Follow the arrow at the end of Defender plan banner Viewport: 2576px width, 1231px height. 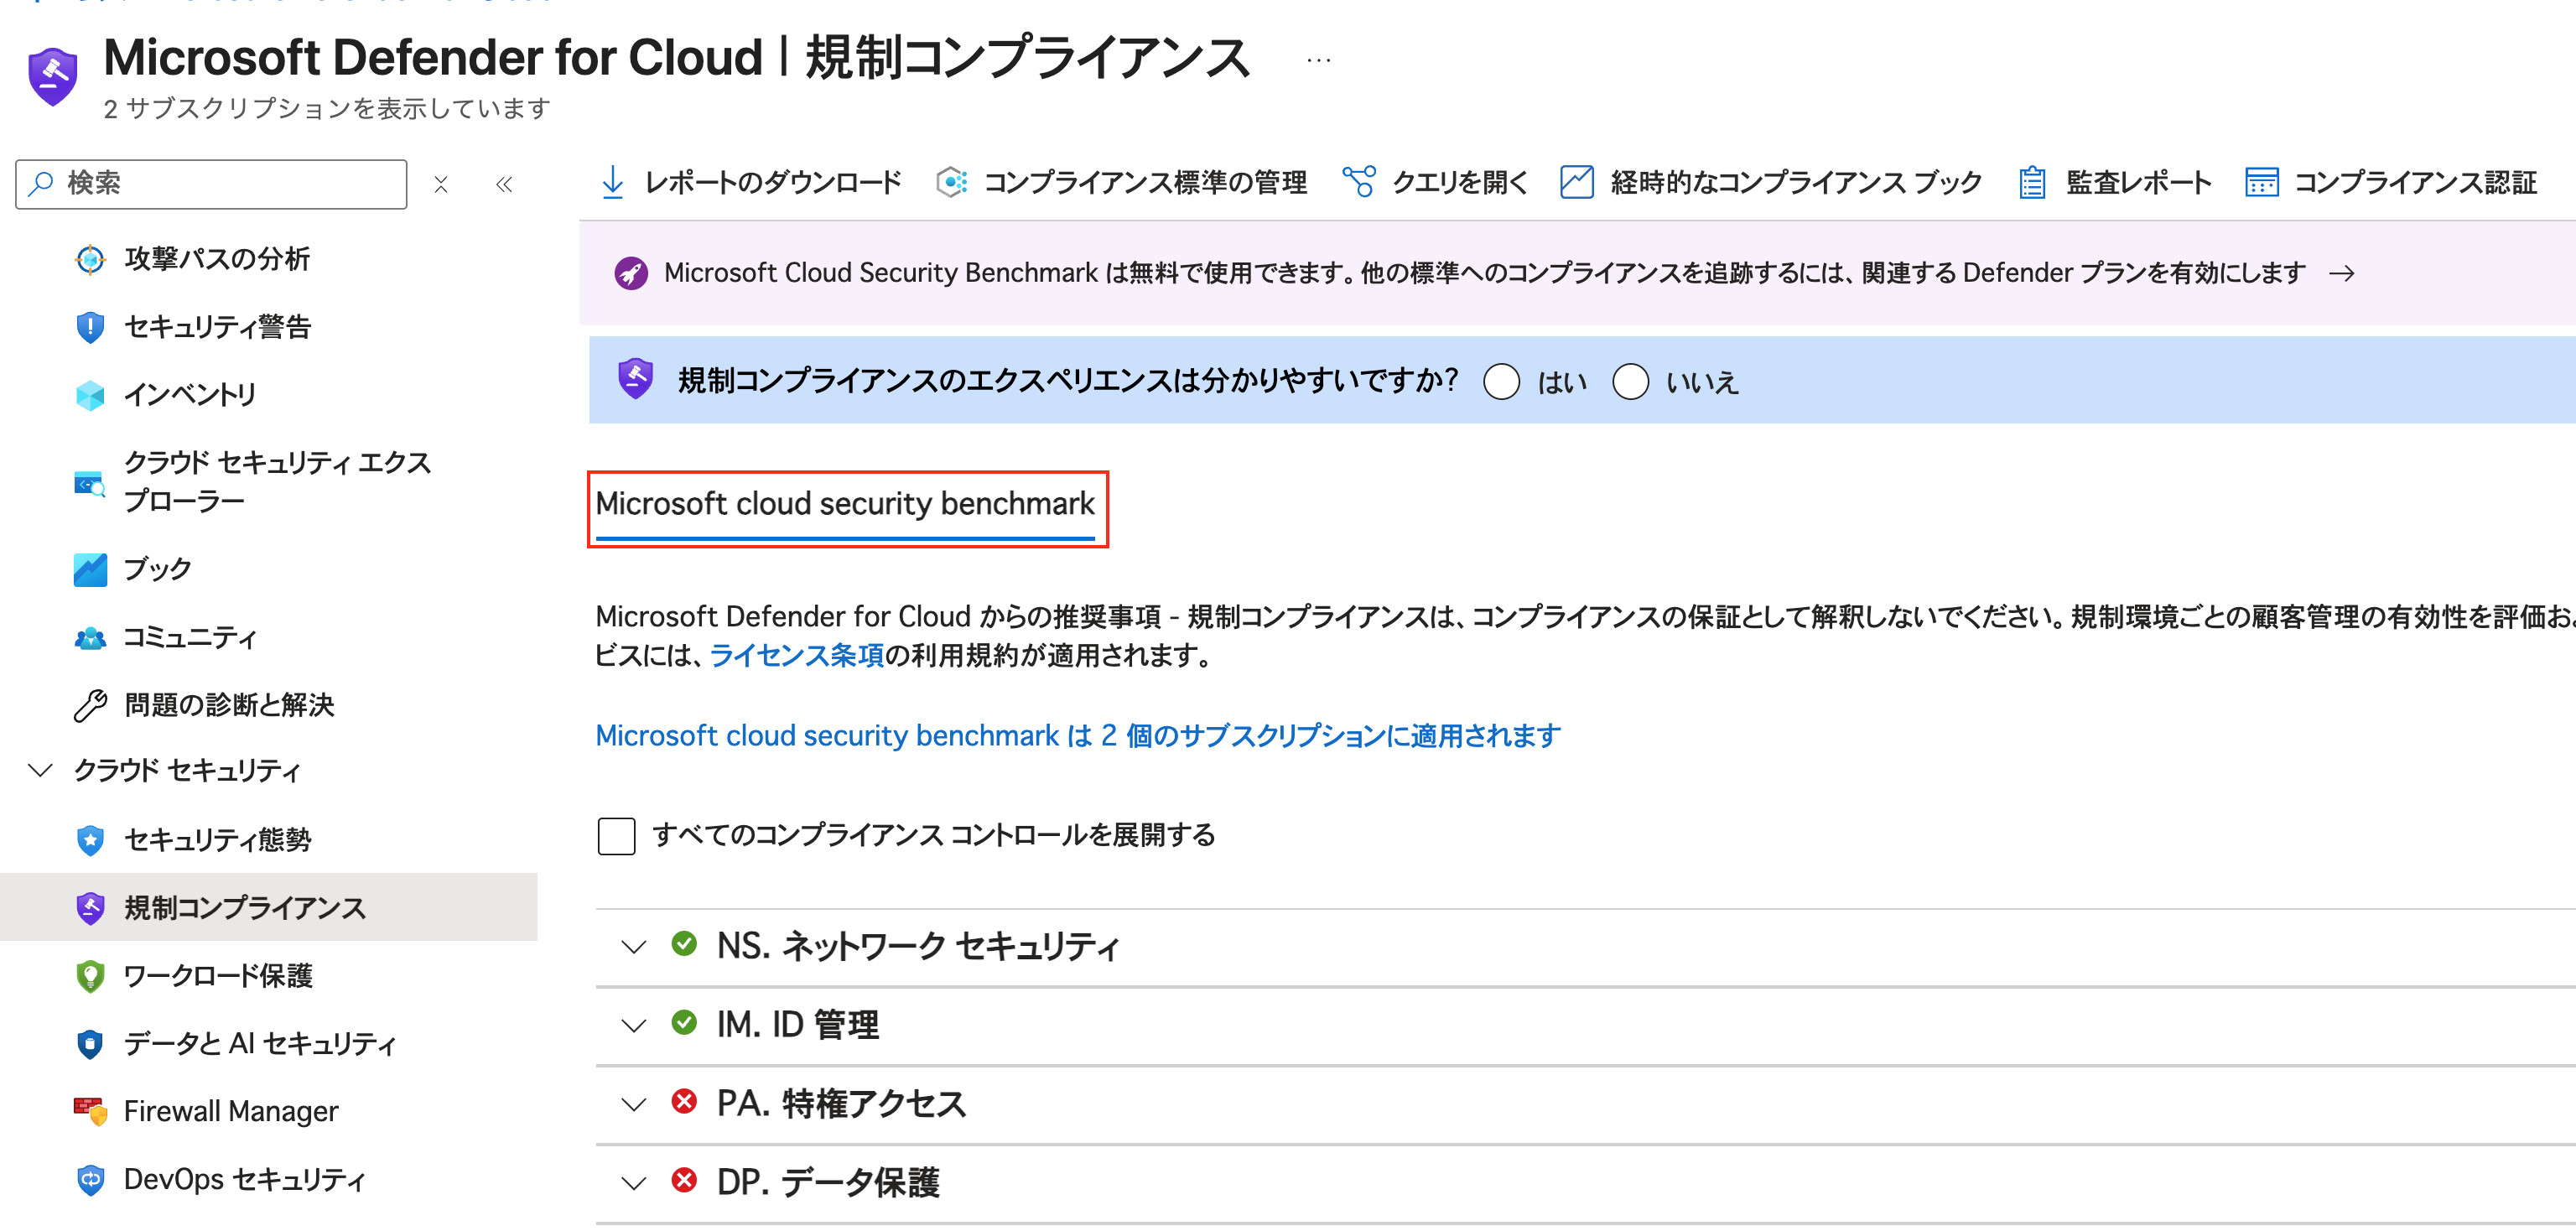[2341, 273]
